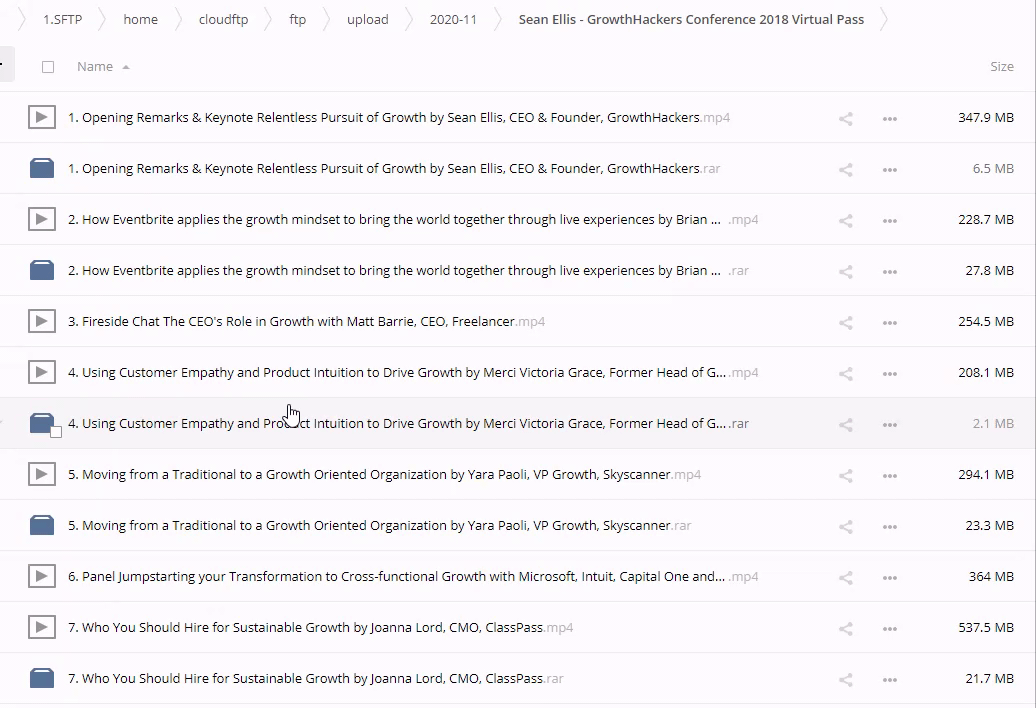Screen dimensions: 1036x708
Task: Jump to 1.SFTP root in breadcrumb
Action: [x=62, y=19]
